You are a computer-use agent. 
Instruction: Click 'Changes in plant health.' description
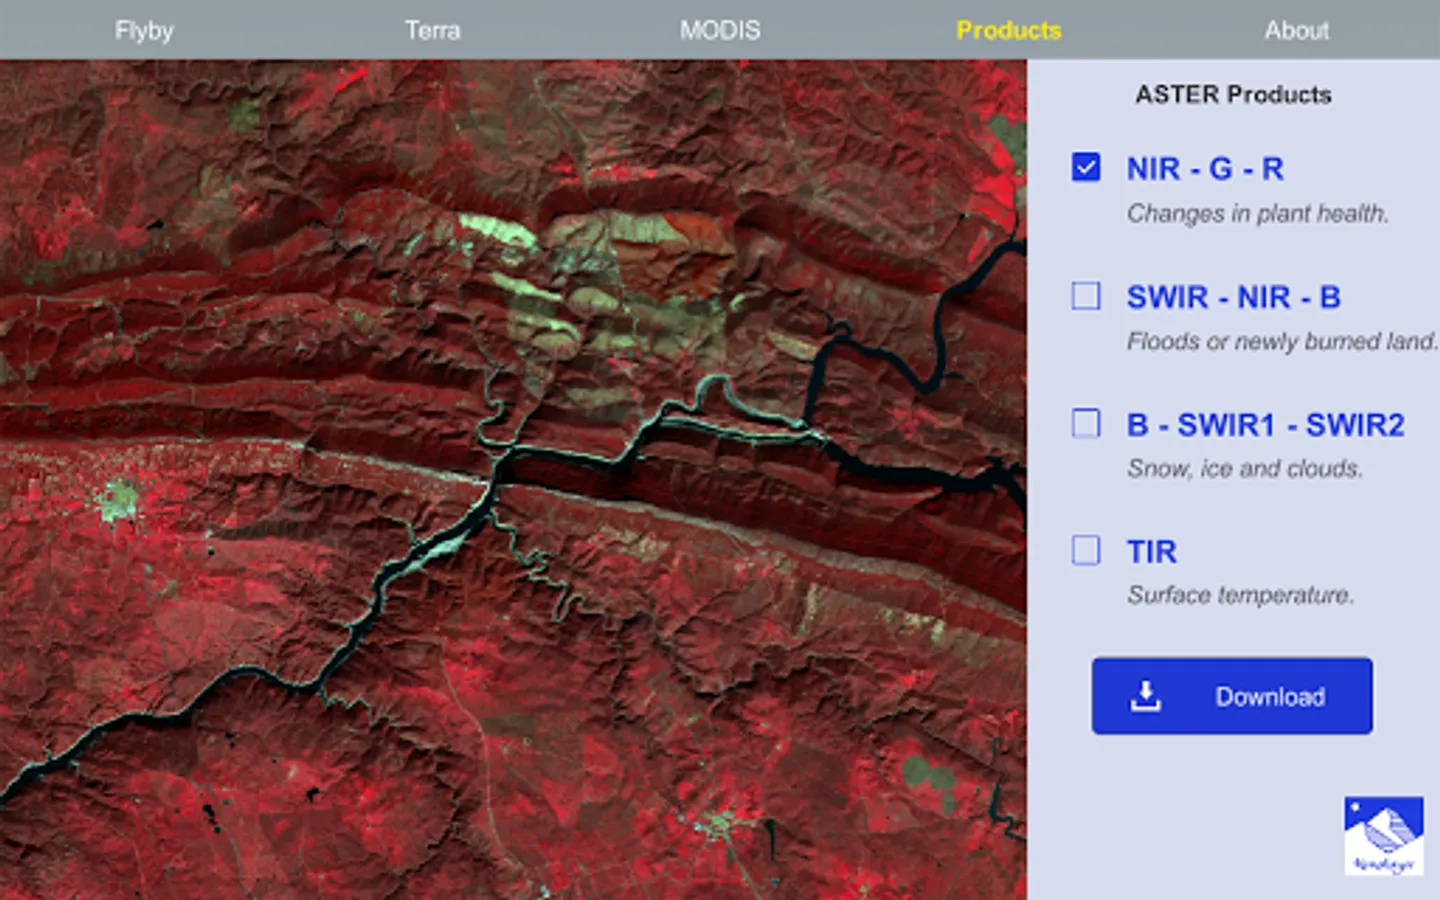1258,213
